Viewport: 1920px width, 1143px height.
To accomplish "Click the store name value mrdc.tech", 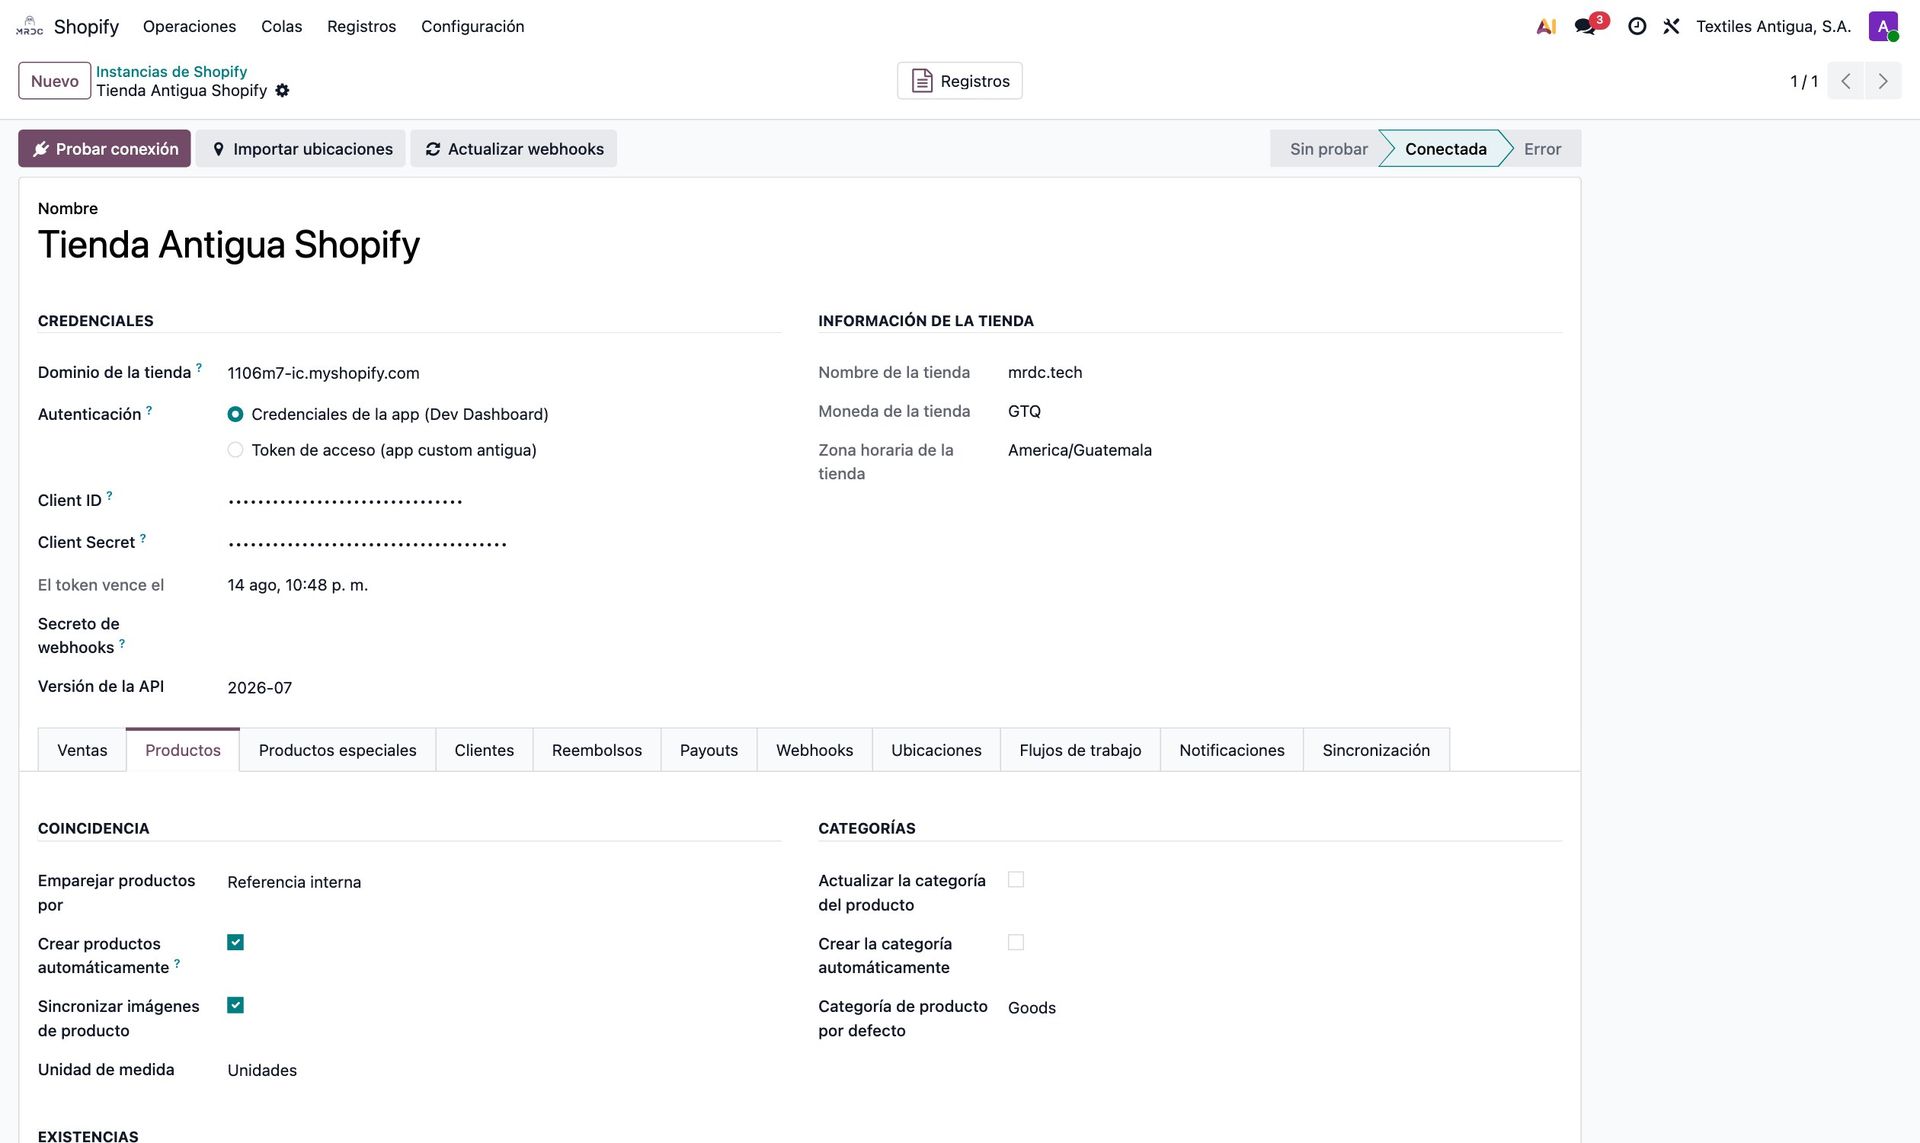I will coord(1045,372).
